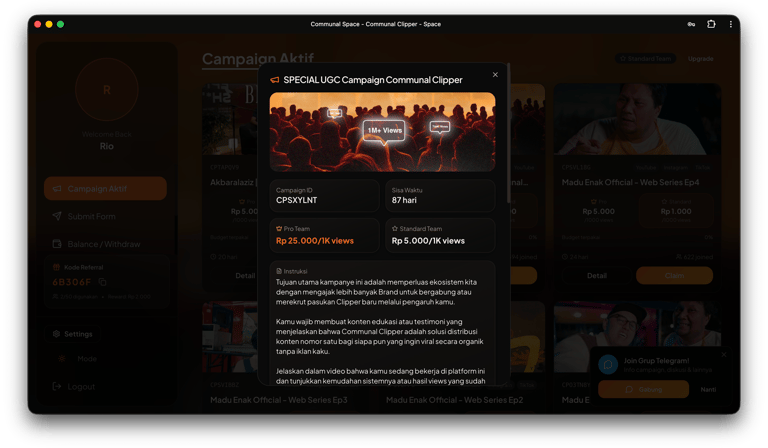Open the Campaign Aktif sidebar item
This screenshot has width=768, height=448.
[x=105, y=189]
